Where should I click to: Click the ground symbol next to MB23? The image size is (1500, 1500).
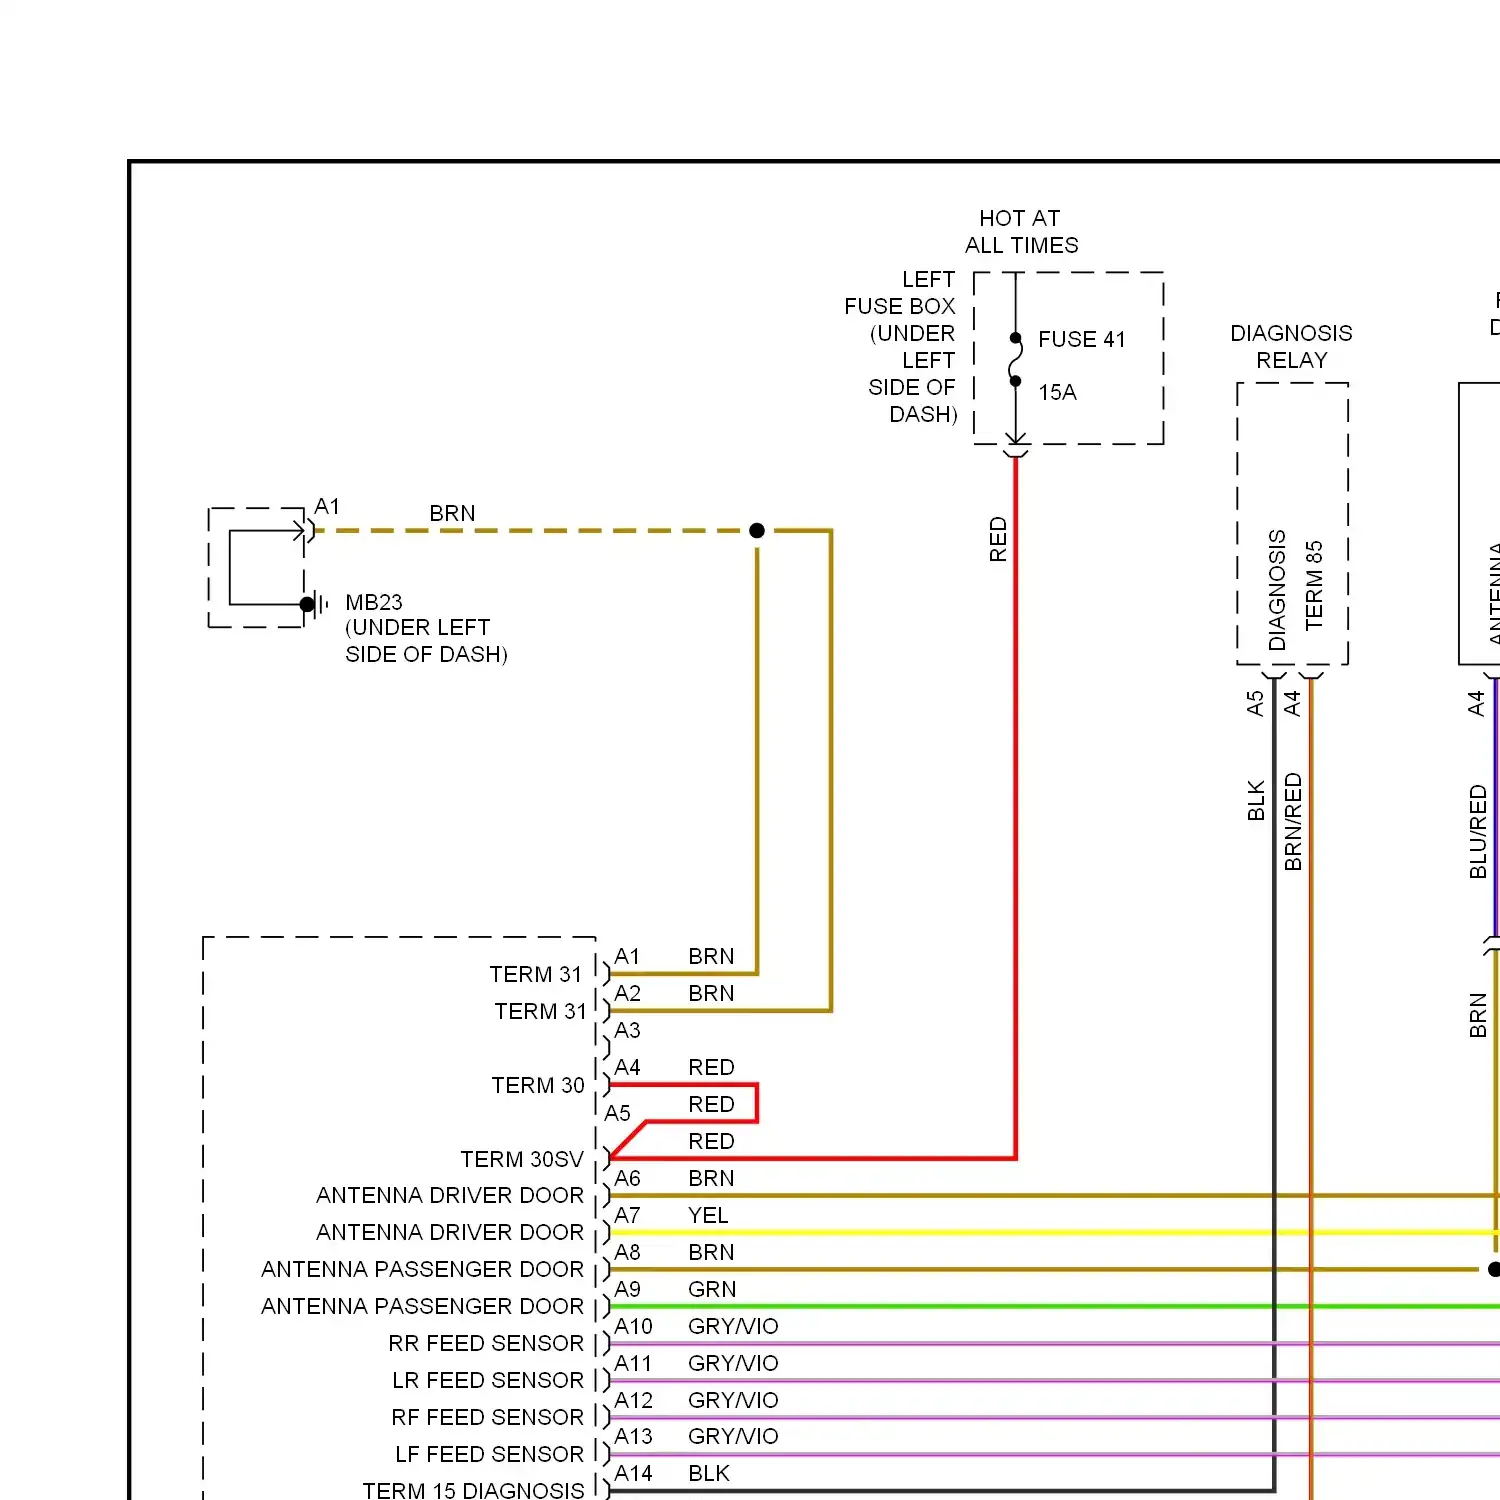pos(315,604)
